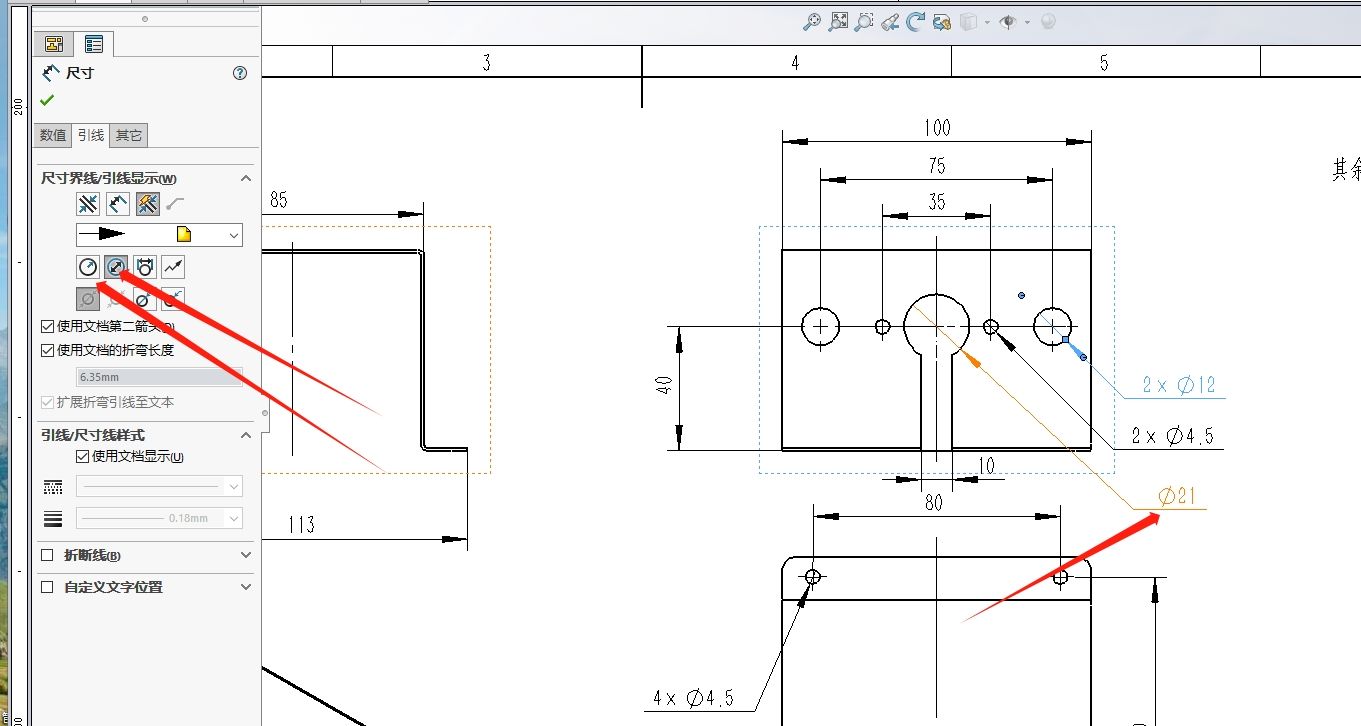Click the Zoom to Area toolbar icon
1361x726 pixels.
click(864, 21)
